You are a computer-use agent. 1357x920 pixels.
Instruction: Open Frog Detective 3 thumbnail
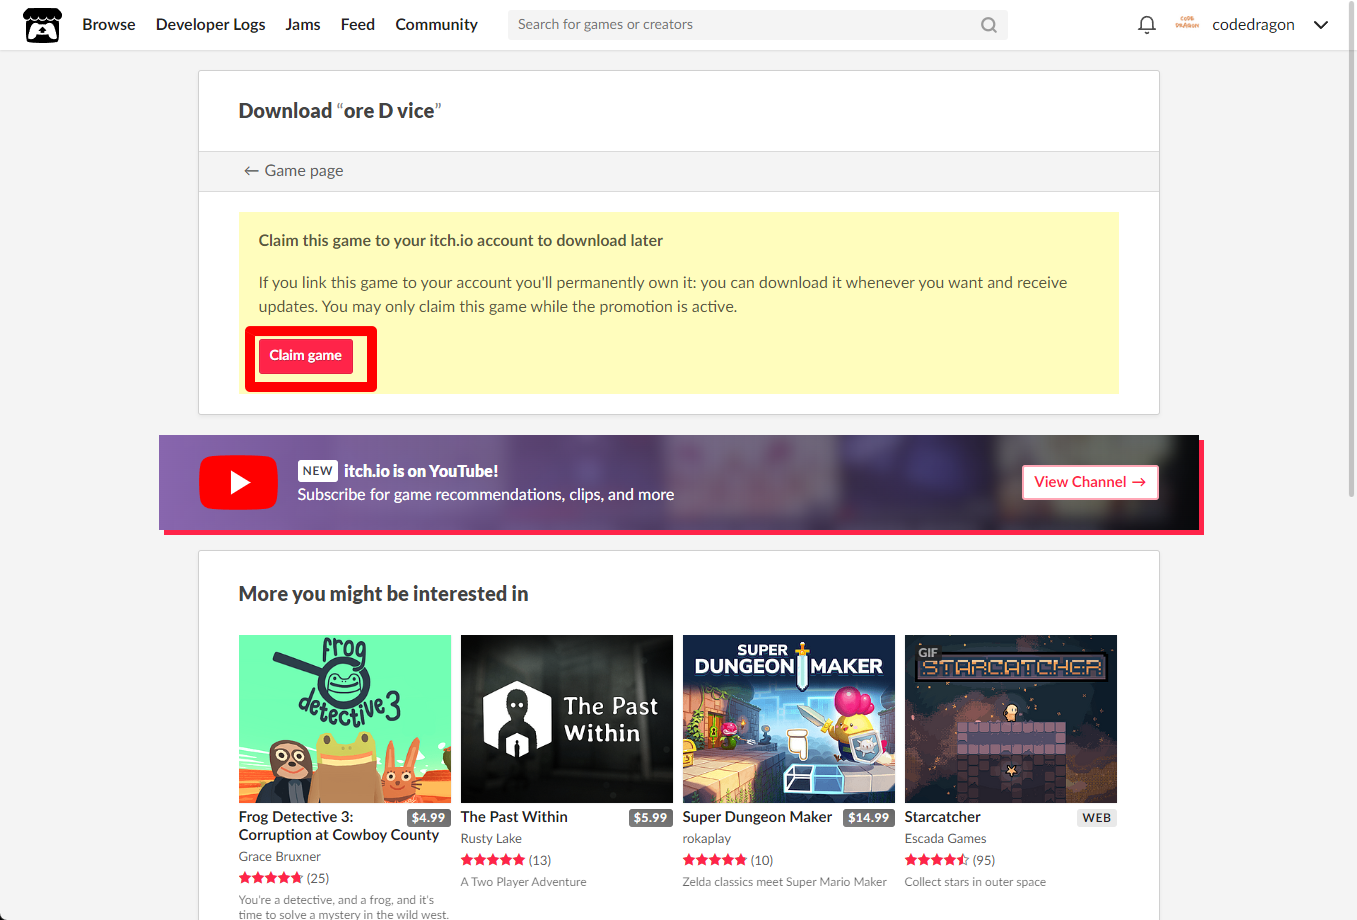345,719
